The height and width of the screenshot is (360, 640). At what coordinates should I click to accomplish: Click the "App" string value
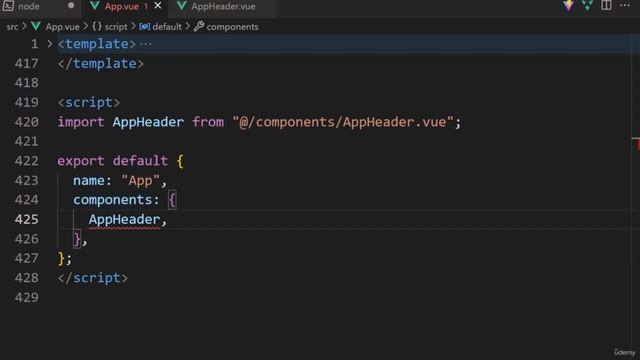(140, 180)
